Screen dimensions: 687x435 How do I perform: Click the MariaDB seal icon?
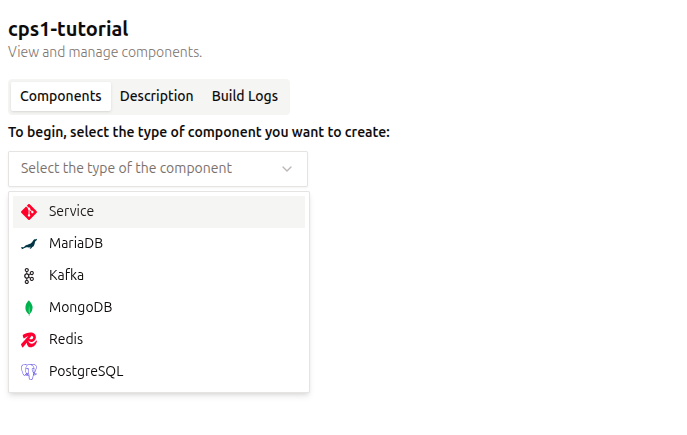click(29, 244)
